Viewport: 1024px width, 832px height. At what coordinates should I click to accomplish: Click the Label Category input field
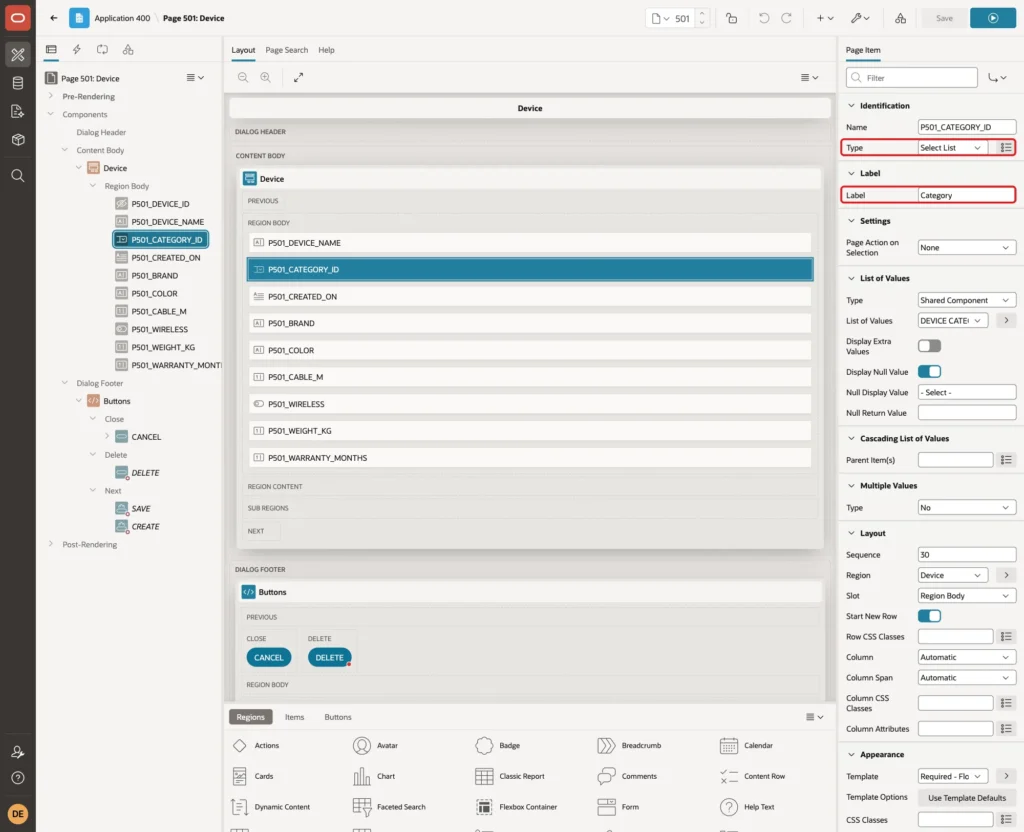pyautogui.click(x=967, y=195)
